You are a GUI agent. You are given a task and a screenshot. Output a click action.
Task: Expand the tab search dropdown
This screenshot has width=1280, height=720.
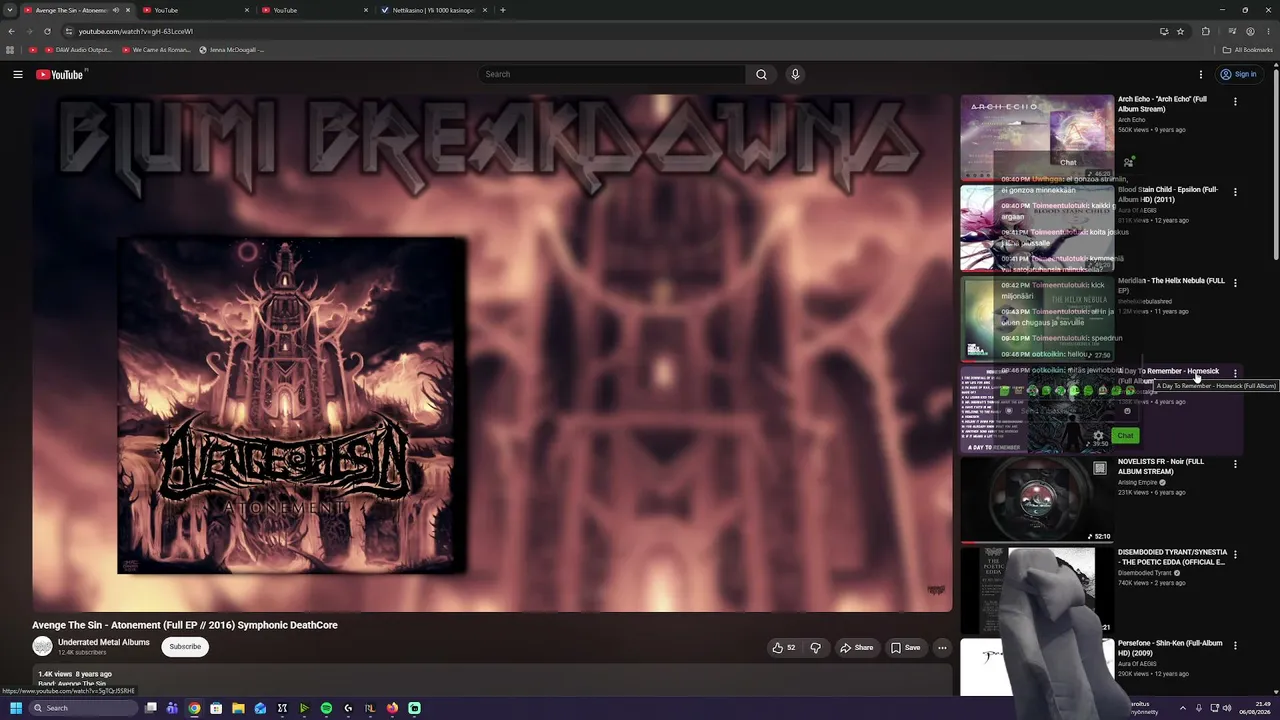pos(10,10)
